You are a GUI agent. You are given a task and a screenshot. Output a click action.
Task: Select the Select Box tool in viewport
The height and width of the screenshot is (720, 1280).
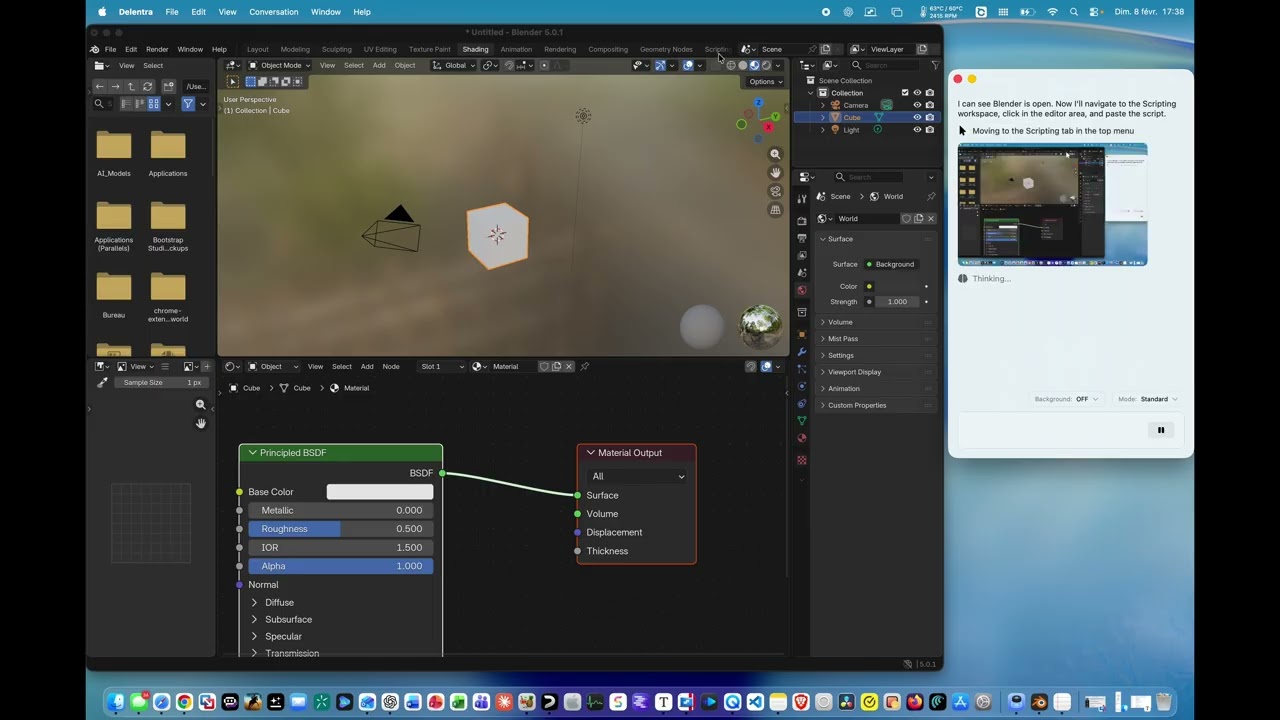[x=232, y=82]
